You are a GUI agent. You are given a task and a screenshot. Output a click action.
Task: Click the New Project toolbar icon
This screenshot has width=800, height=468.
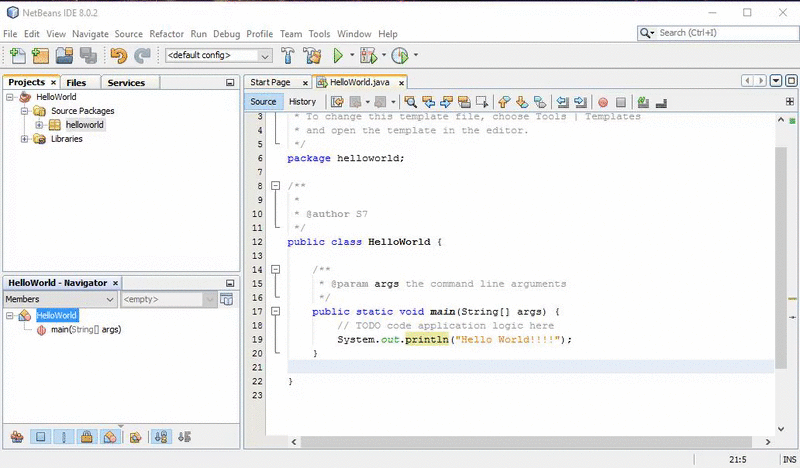pos(40,55)
